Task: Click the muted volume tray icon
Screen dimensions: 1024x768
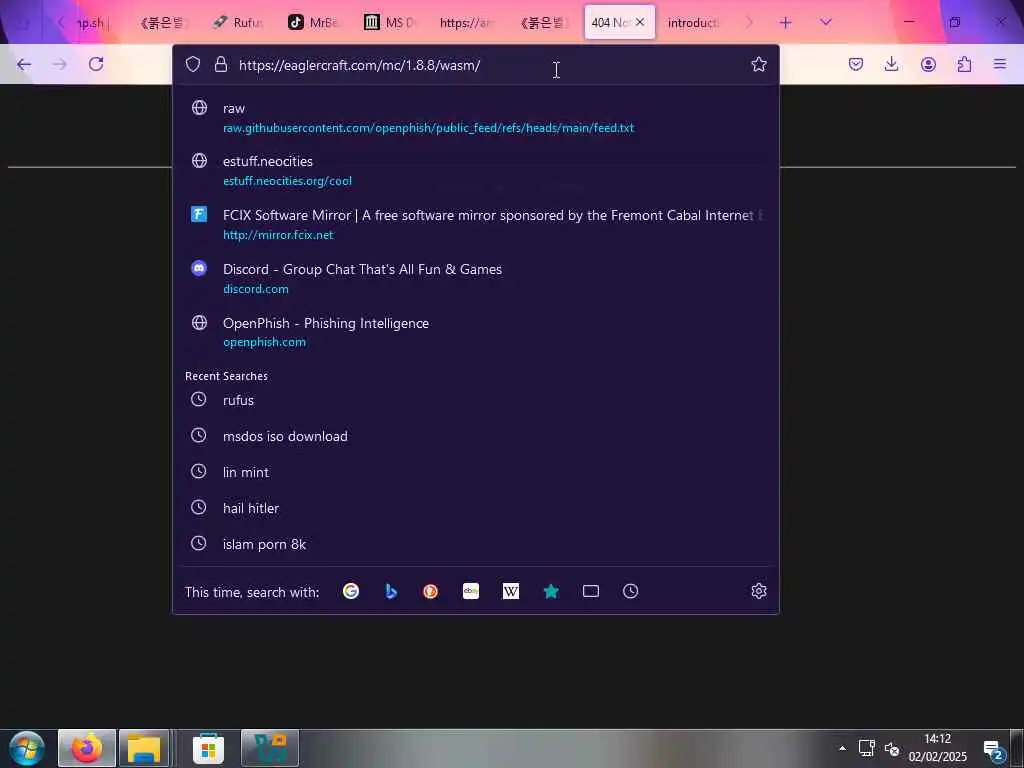Action: click(x=891, y=748)
